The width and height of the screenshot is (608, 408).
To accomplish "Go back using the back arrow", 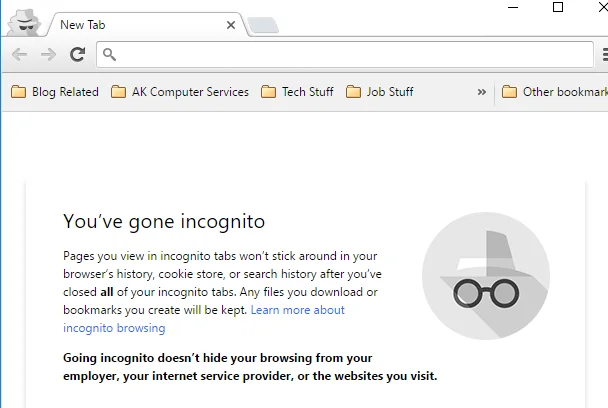I will [x=20, y=54].
